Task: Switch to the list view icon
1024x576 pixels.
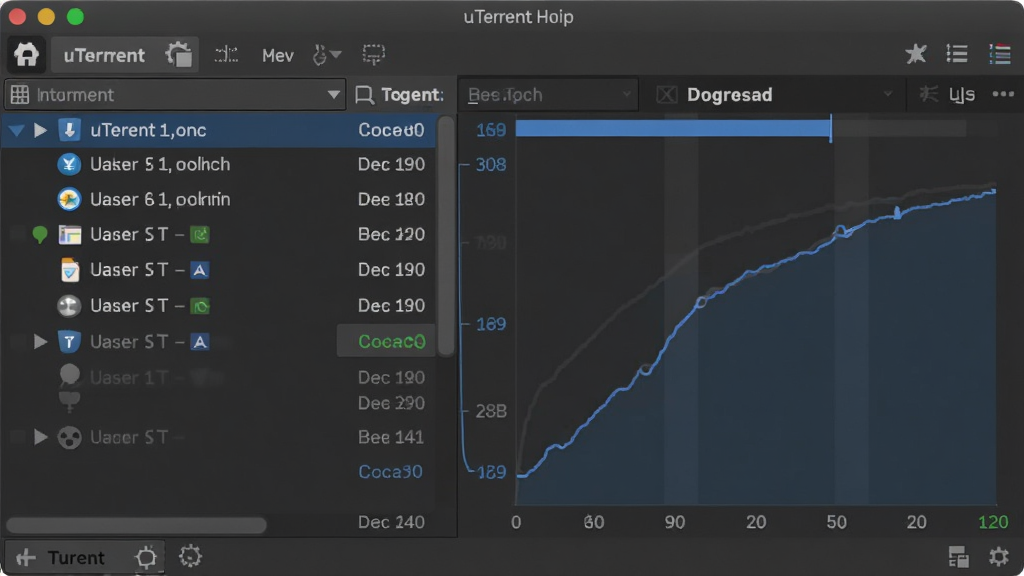Action: point(957,54)
